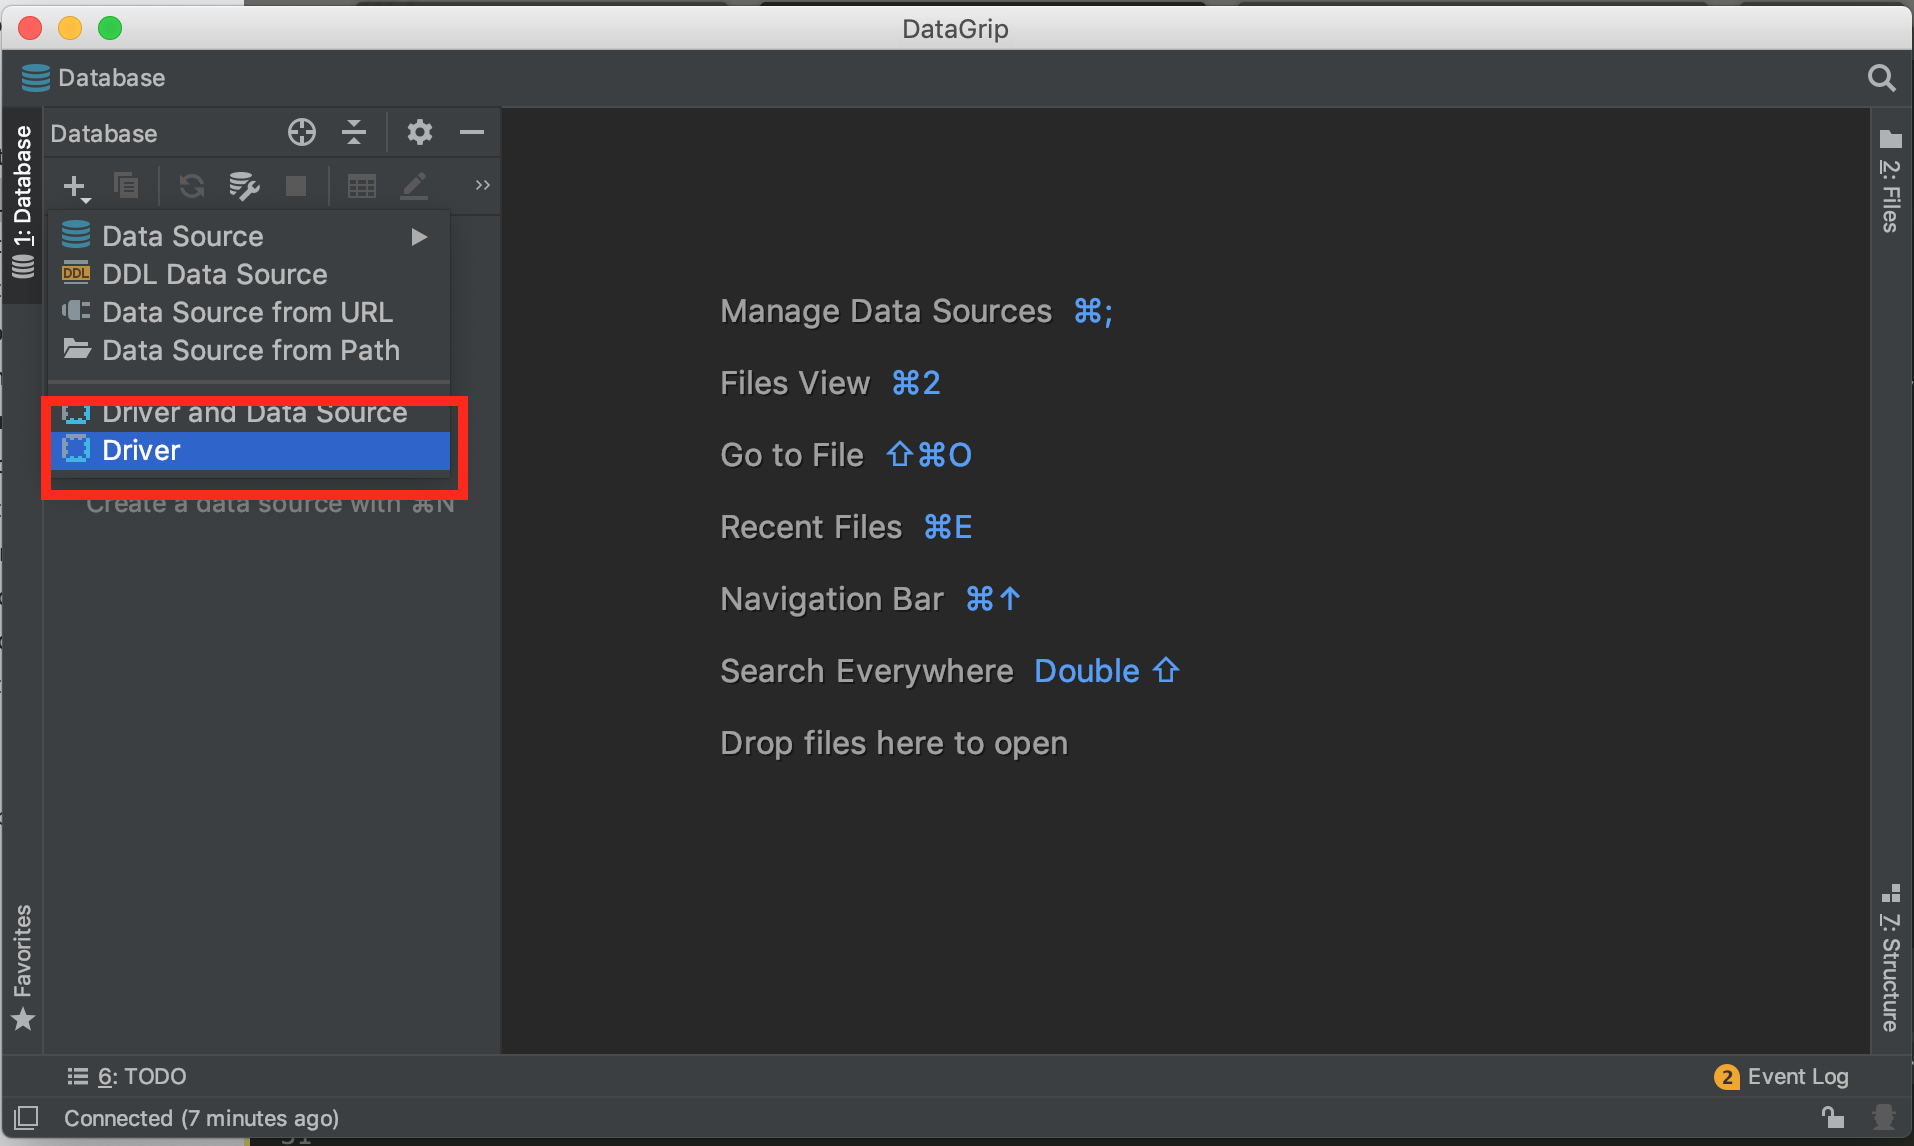Click the Refresh icon in Database toolbar
The height and width of the screenshot is (1146, 1914).
191,186
